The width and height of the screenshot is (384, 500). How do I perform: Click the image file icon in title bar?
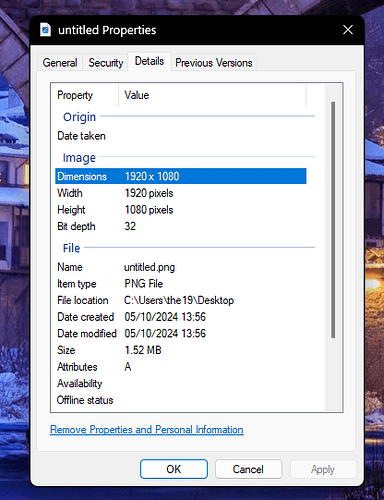(x=45, y=30)
